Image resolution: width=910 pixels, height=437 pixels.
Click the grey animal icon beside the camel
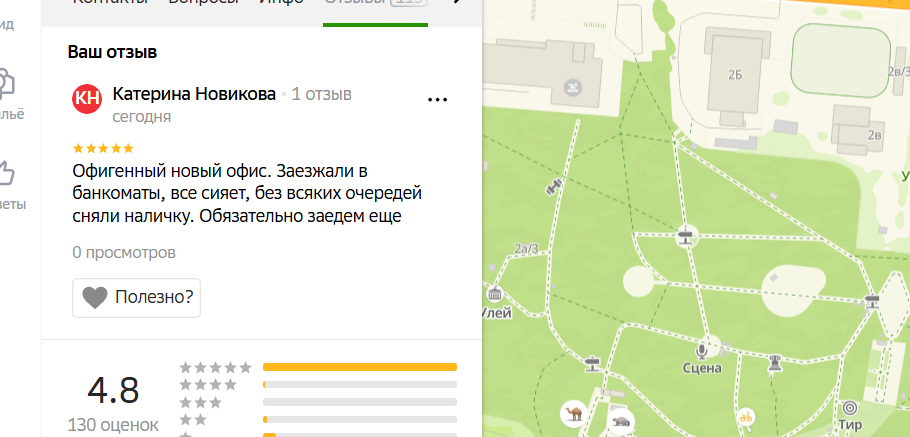[x=621, y=421]
